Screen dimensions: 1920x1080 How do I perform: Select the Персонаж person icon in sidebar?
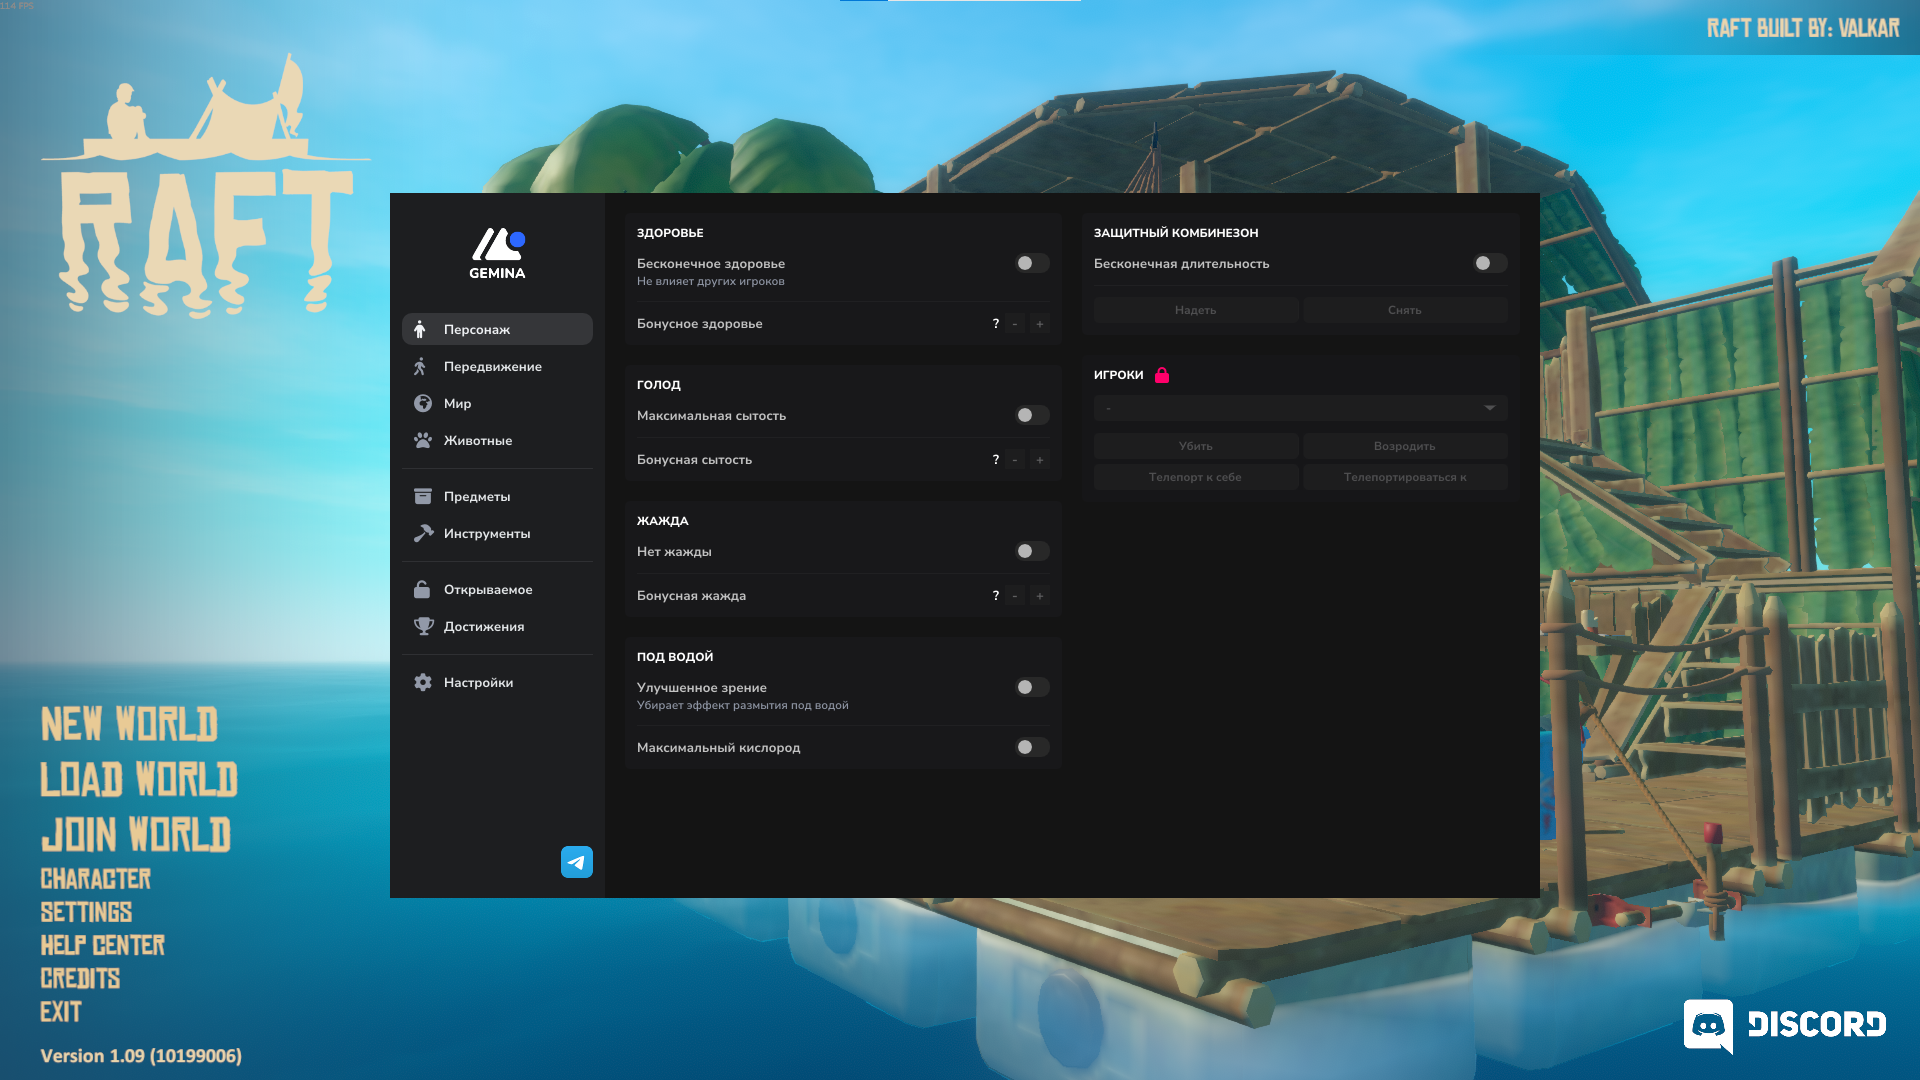coord(423,329)
